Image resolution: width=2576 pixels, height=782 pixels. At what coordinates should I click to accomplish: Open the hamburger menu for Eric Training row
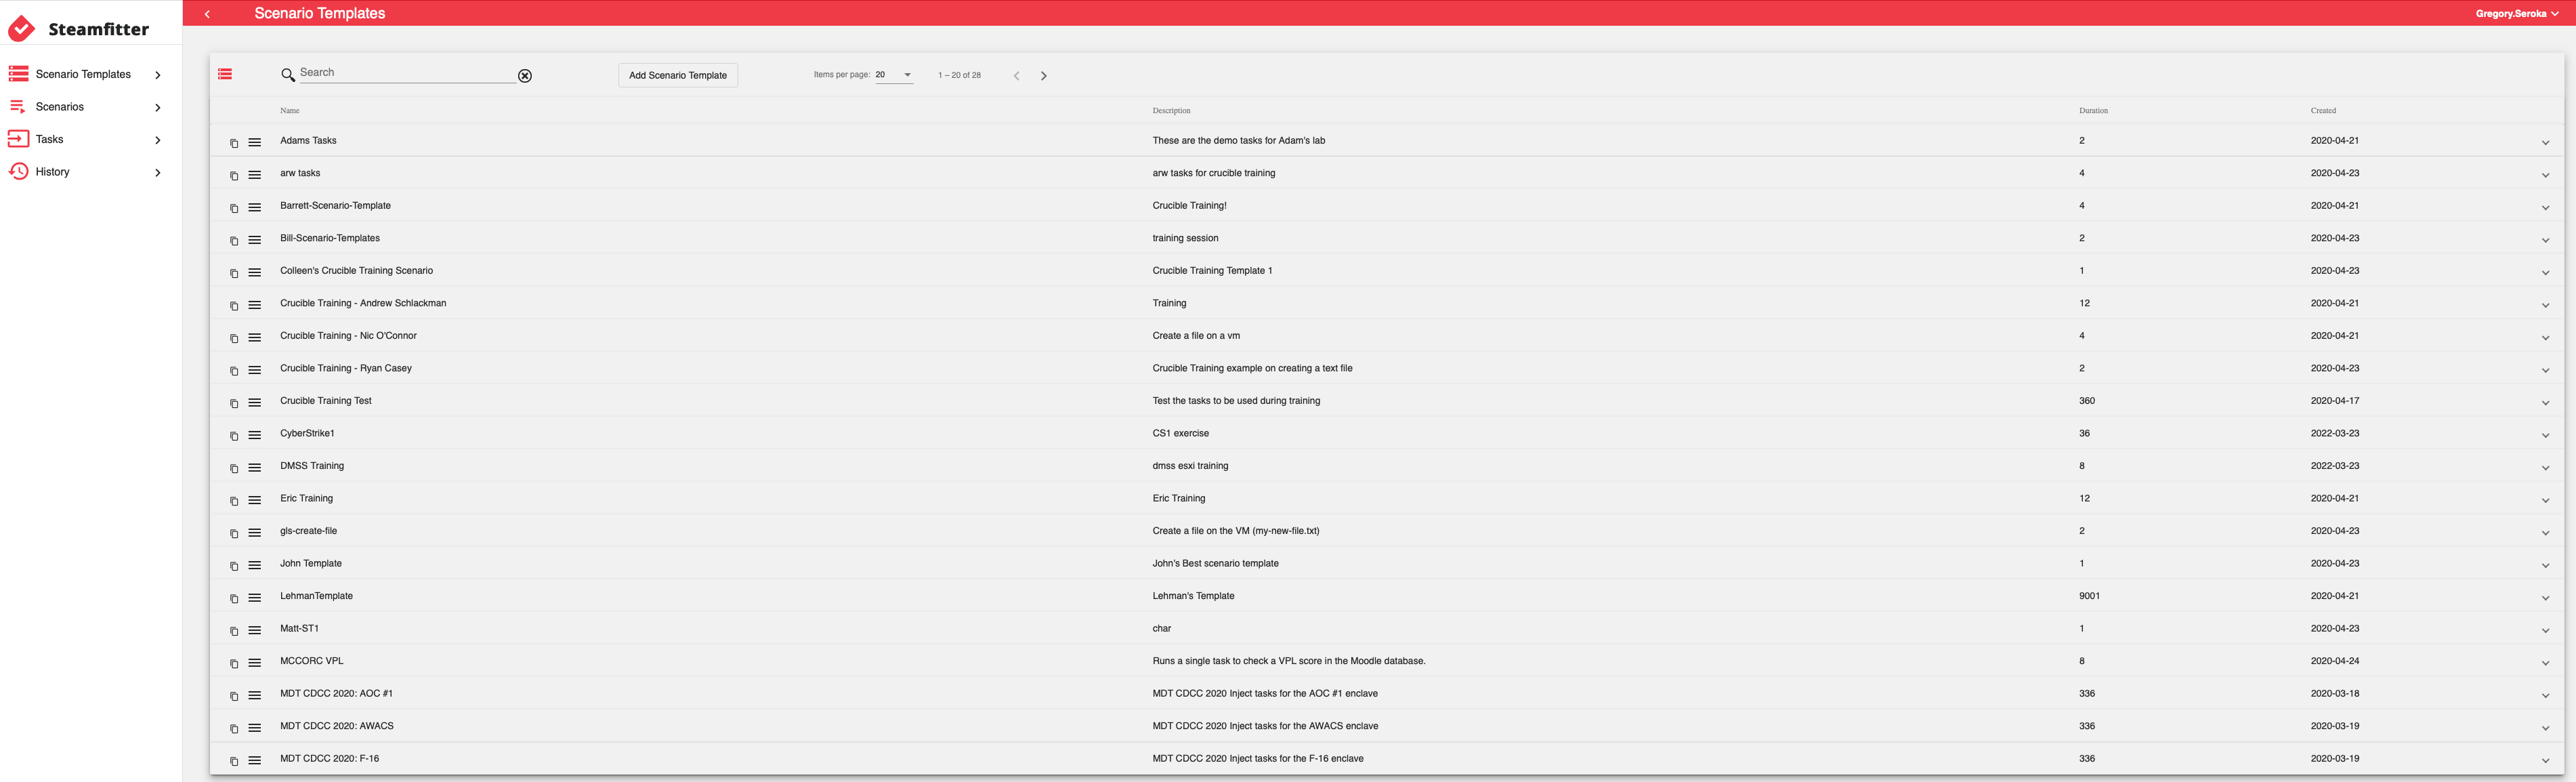pyautogui.click(x=255, y=500)
